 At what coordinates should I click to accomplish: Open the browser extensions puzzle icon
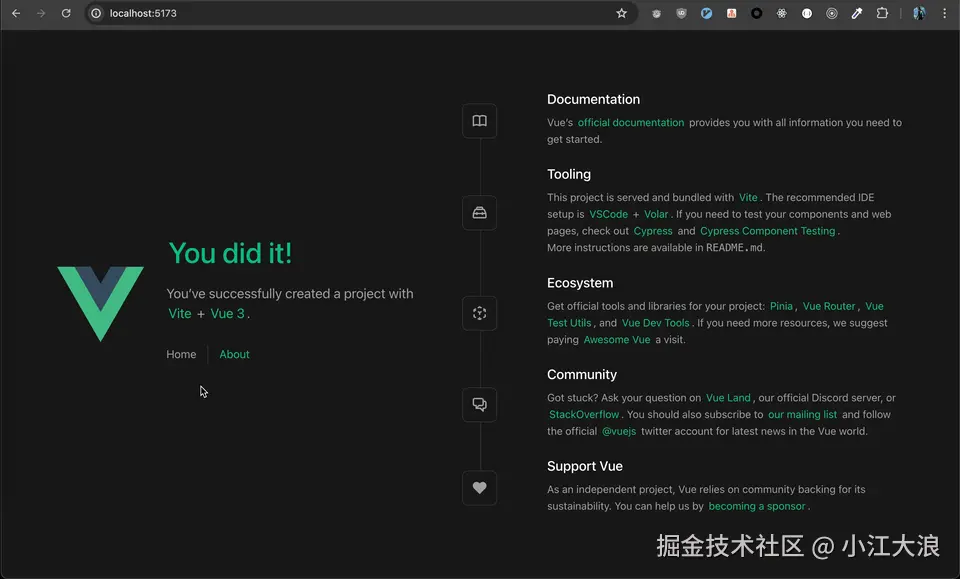pyautogui.click(x=883, y=14)
